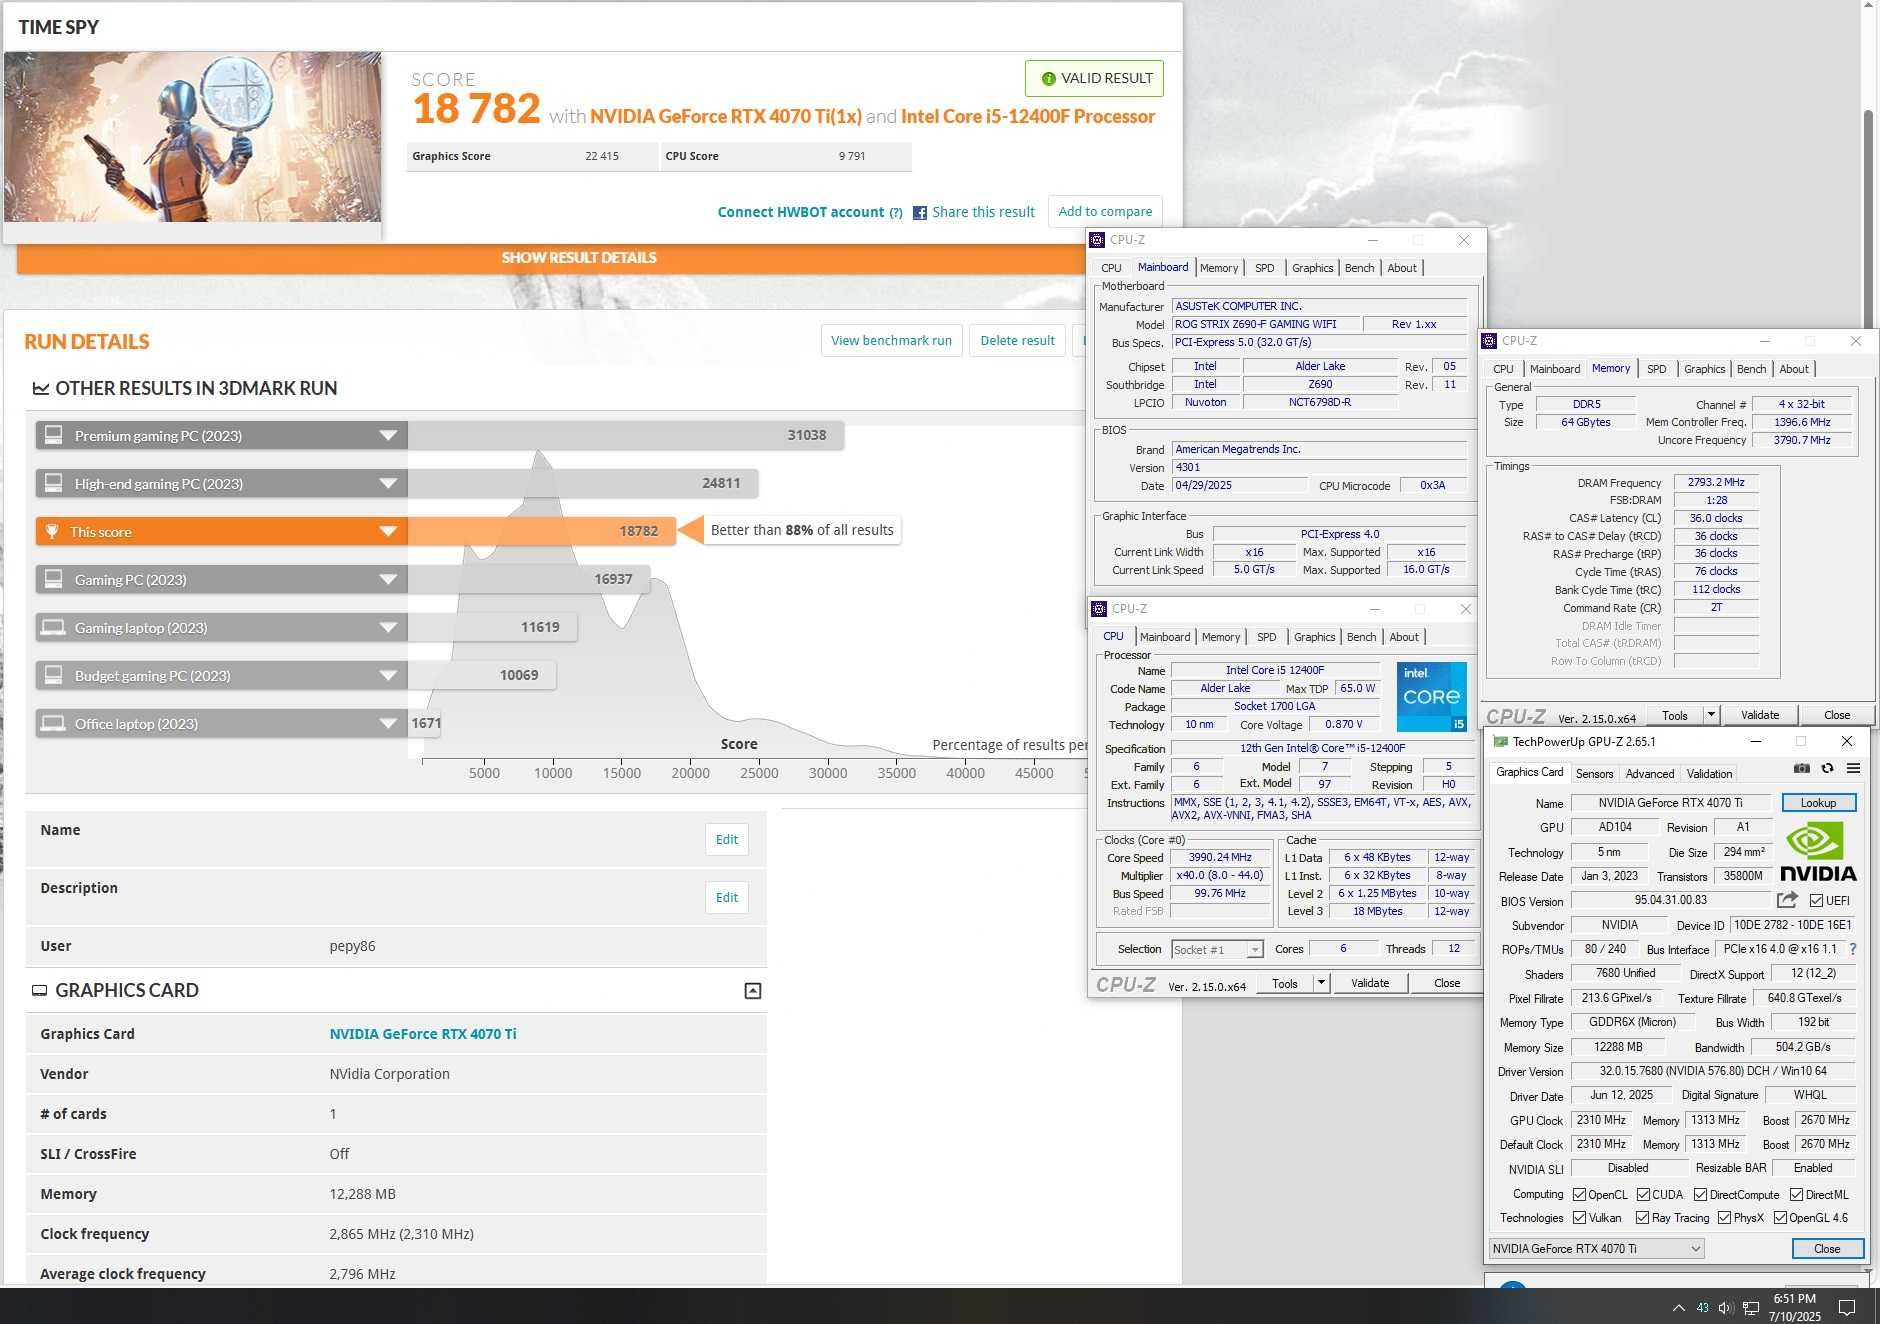Click the laptop icon of Gaming laptop (2023)
Viewport: 1880px width, 1324px height.
pyautogui.click(x=52, y=627)
